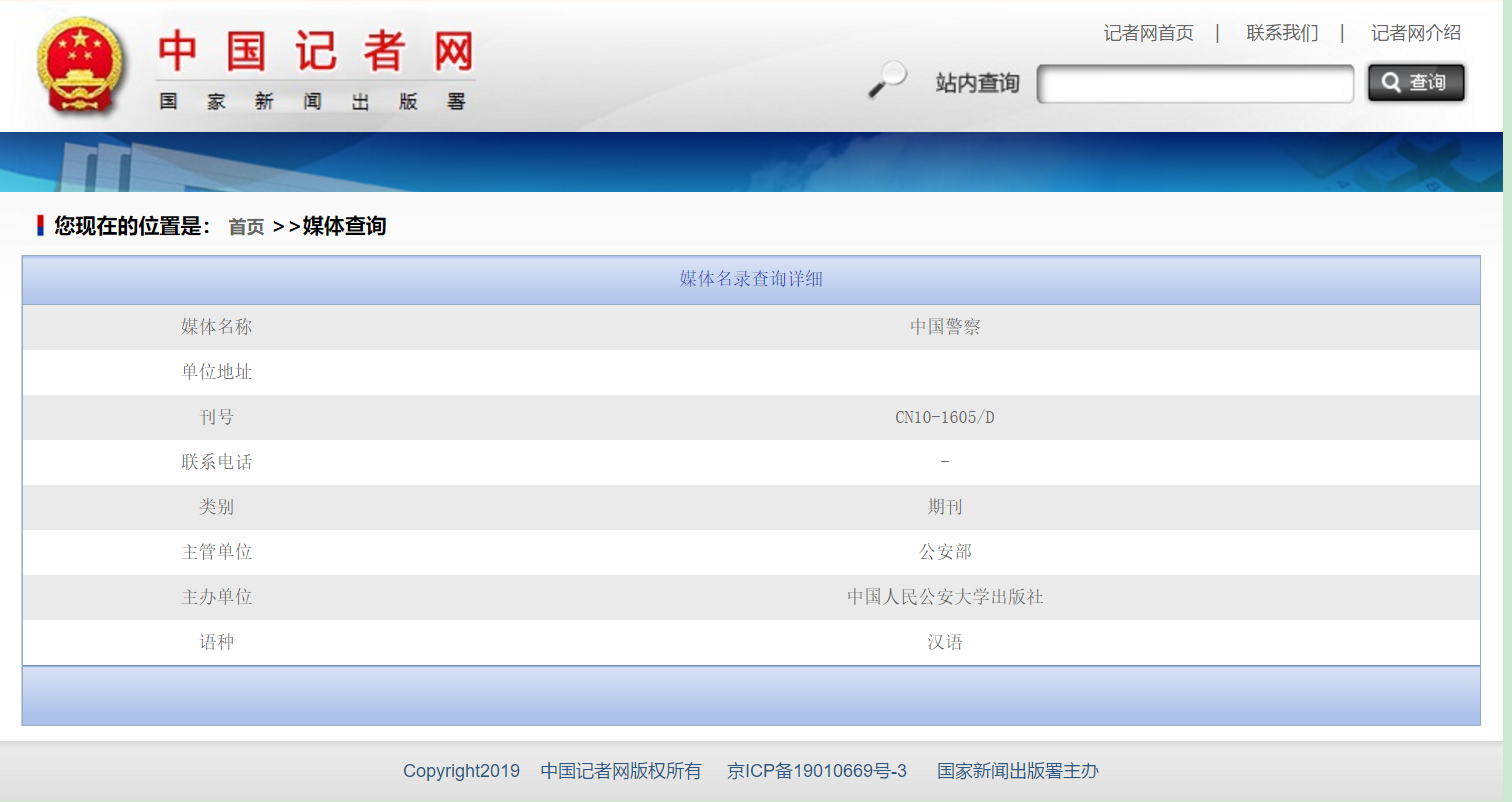Viewport: 1512px width, 802px height.
Task: Click the 刊号 label cell
Action: tap(217, 417)
